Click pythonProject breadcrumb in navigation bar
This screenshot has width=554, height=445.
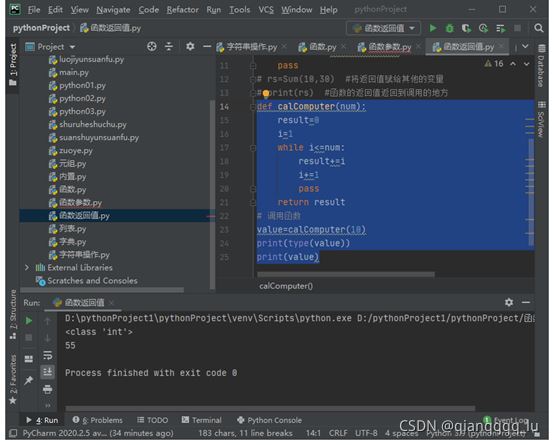tap(41, 28)
